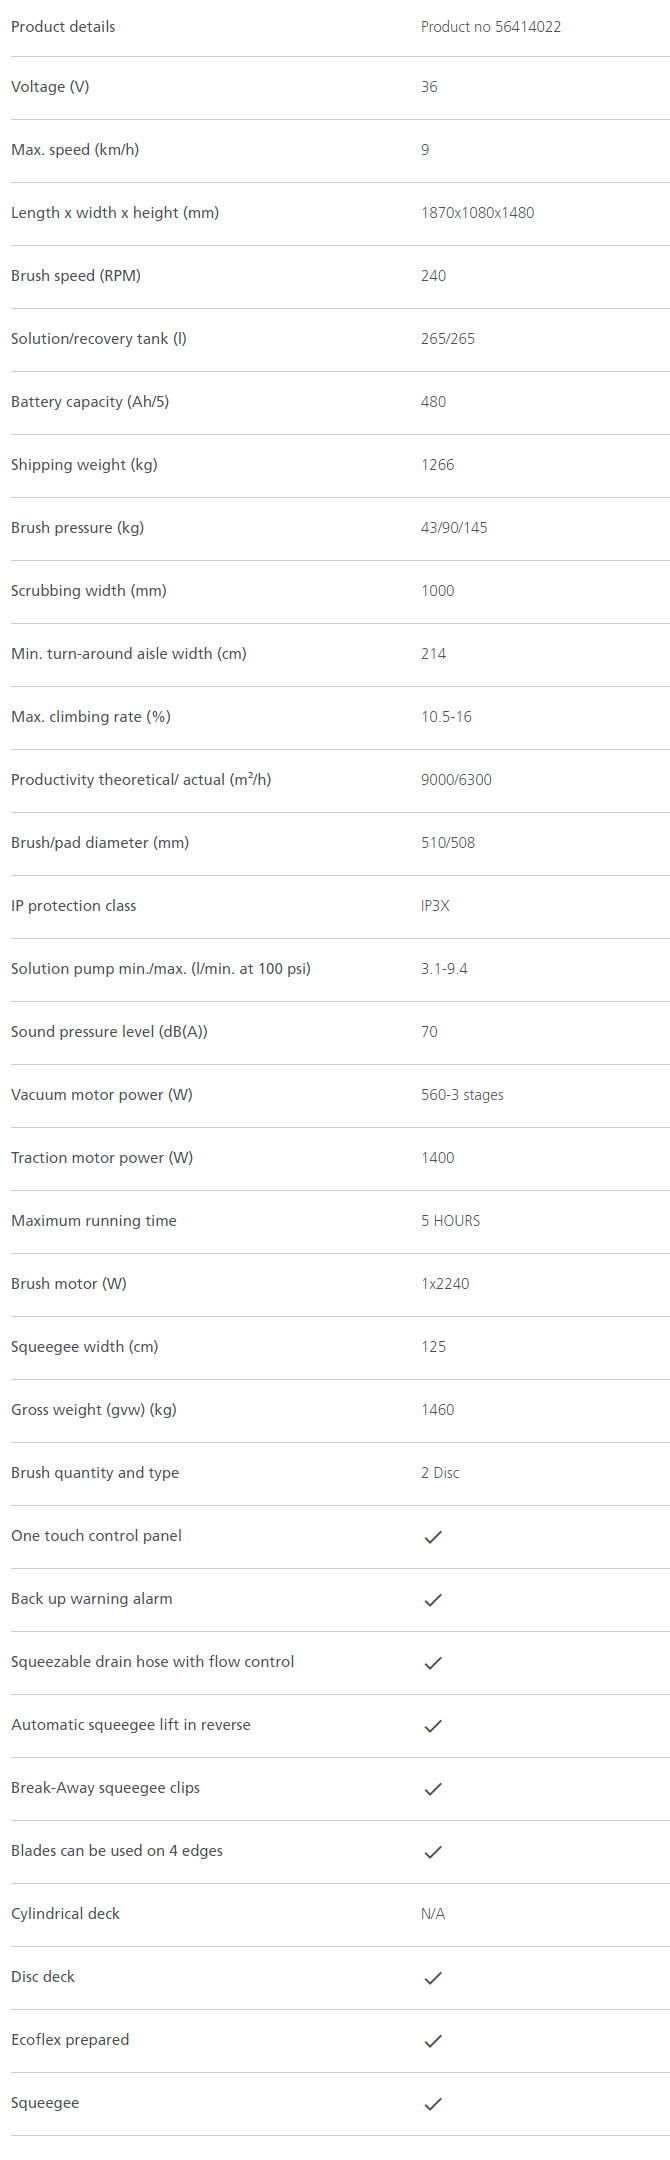
Task: Click the Ecoflex prepared checkmark icon
Action: 433,2041
